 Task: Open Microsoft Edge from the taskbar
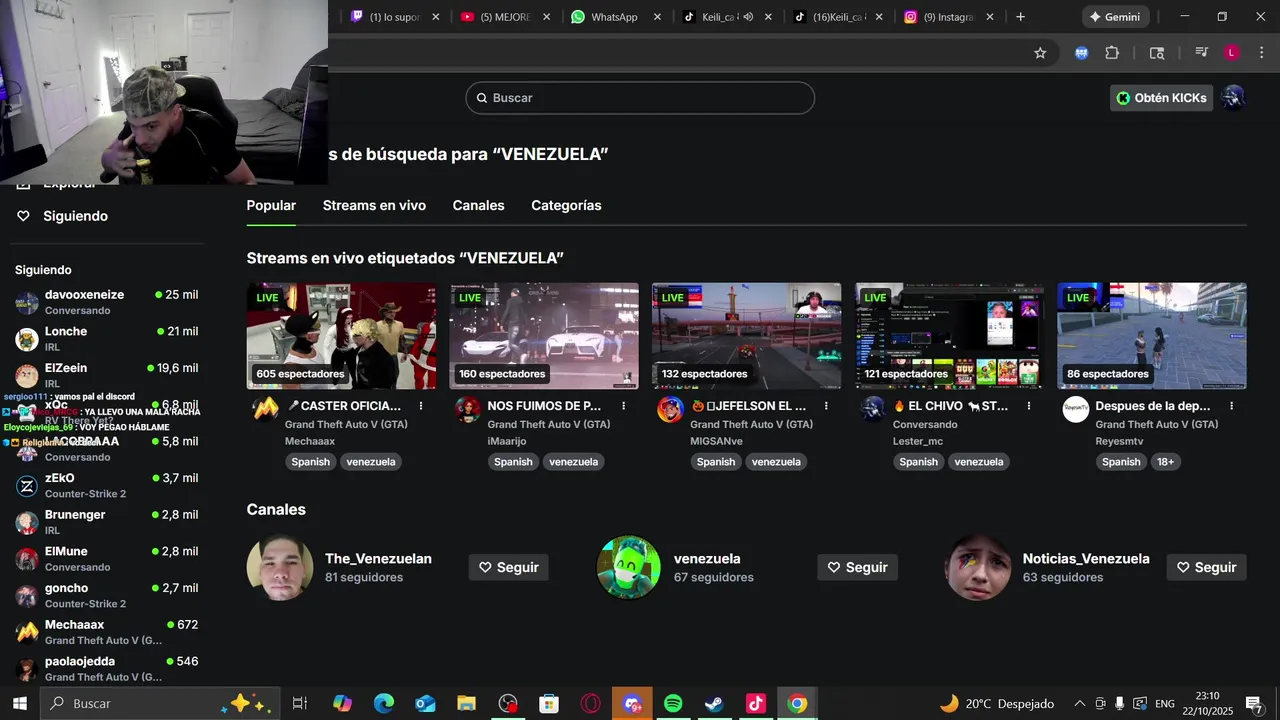[384, 704]
